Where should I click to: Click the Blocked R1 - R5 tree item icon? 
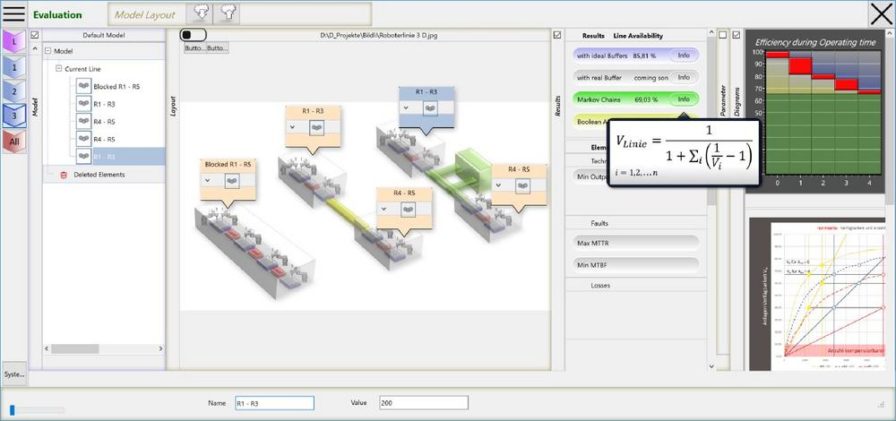[83, 86]
